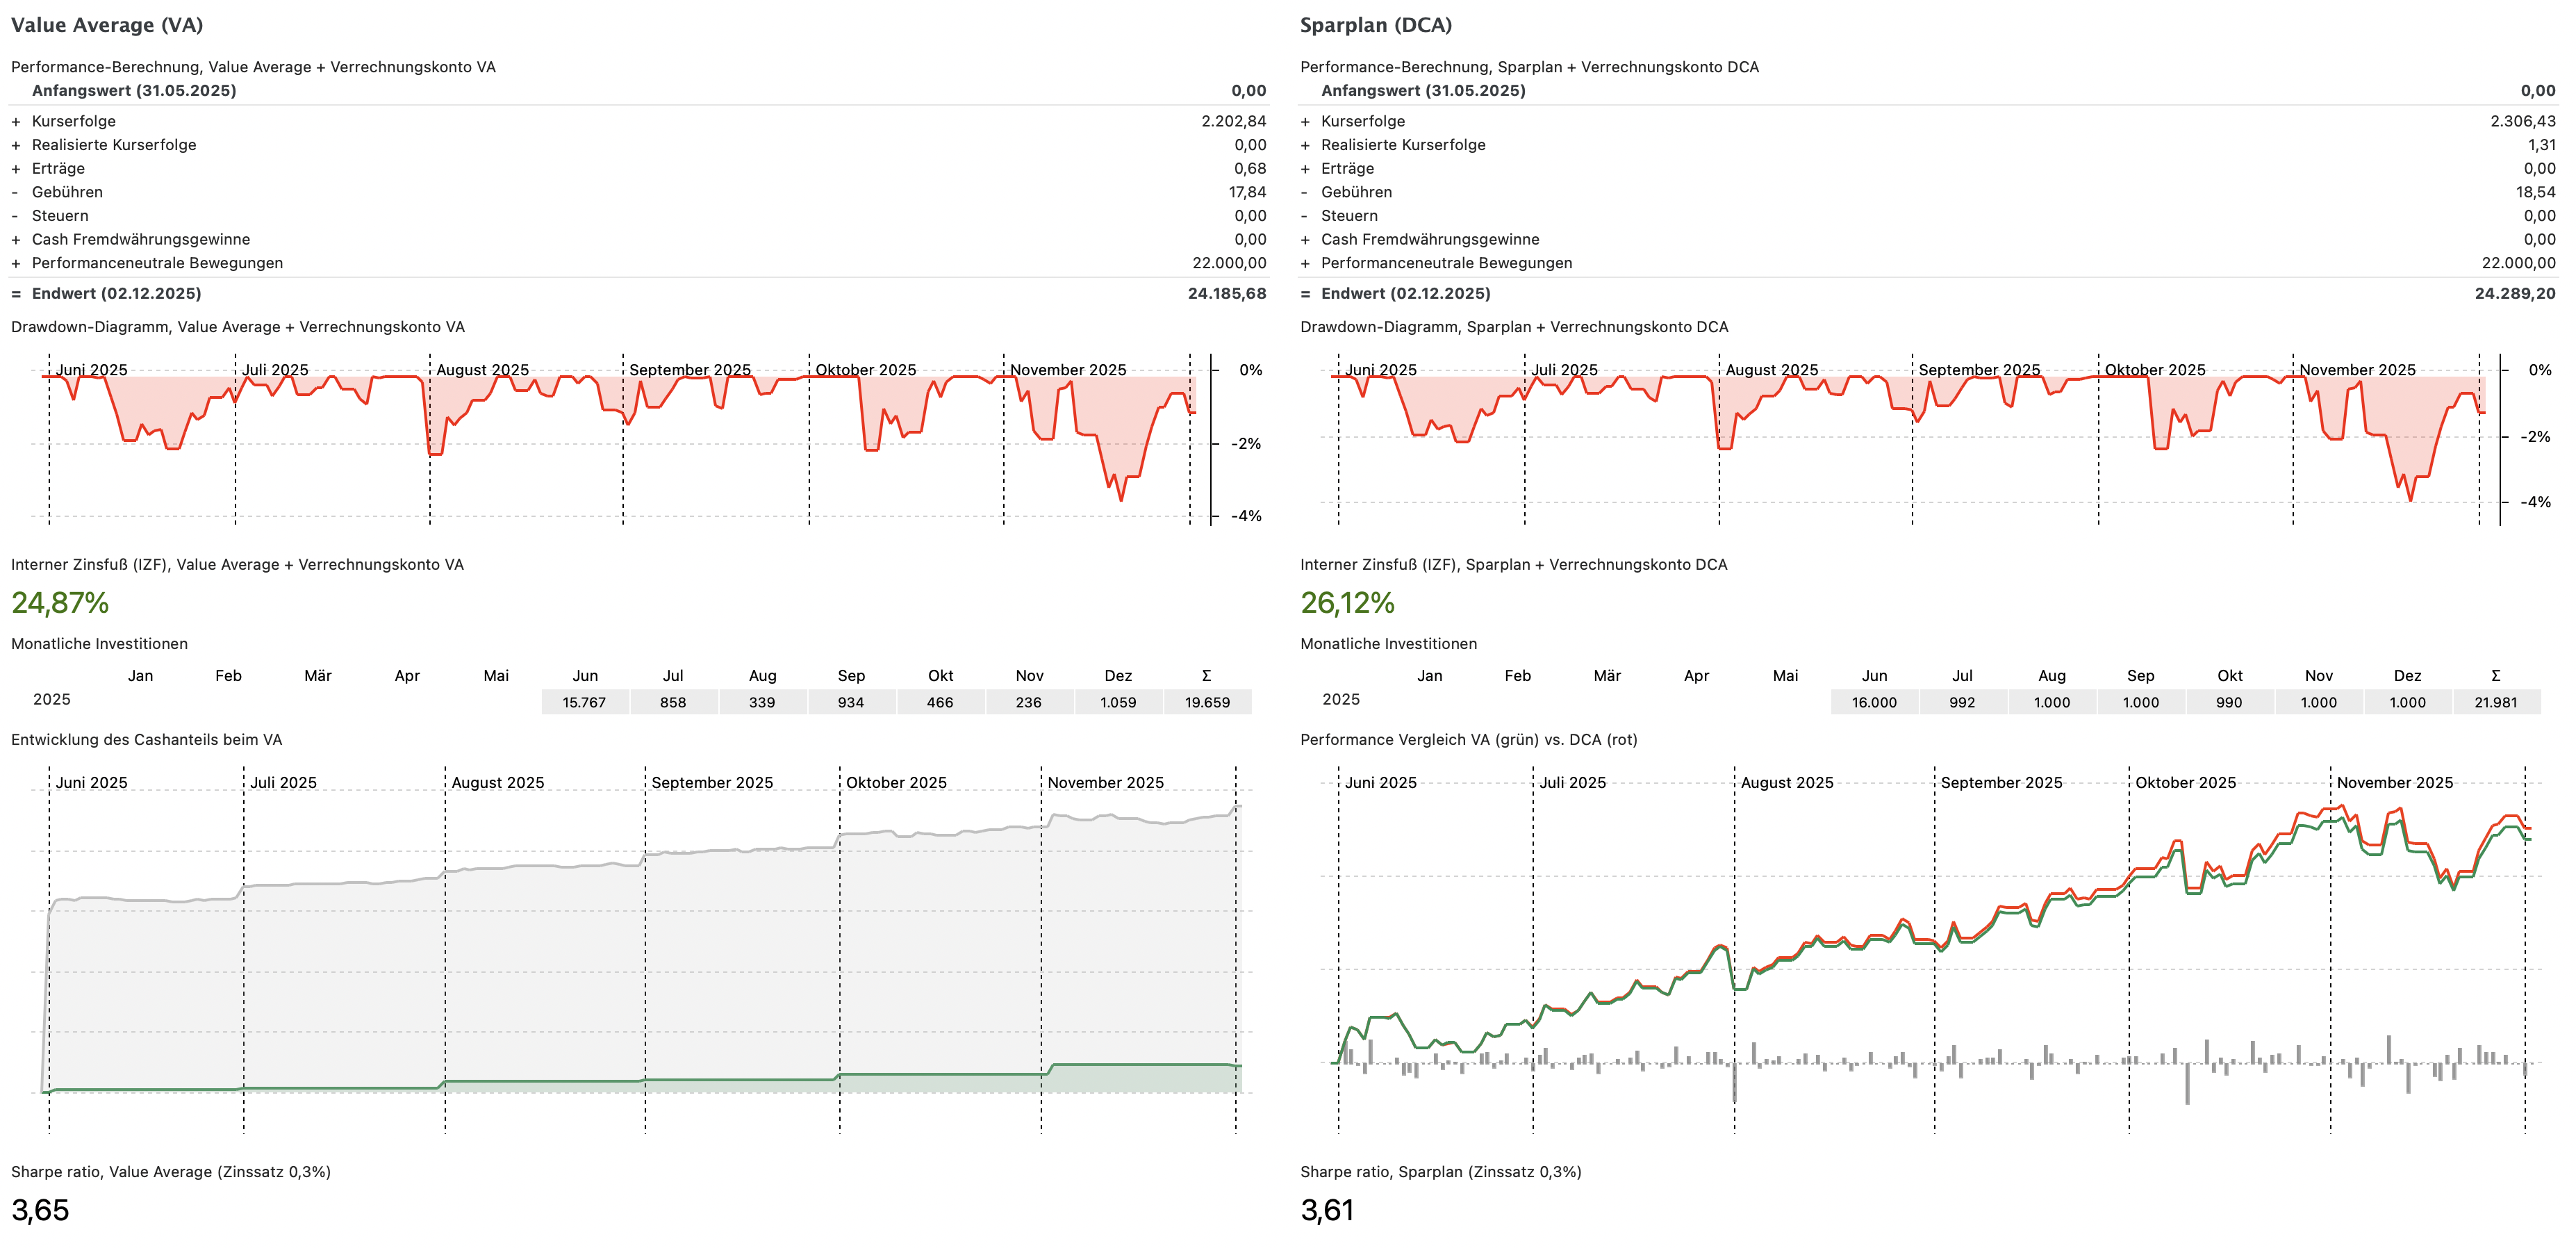The image size is (2576, 1248).
Task: Click the 'Performance Vergleich VA (grün) vs. DCA (rot)' title
Action: [x=1468, y=740]
